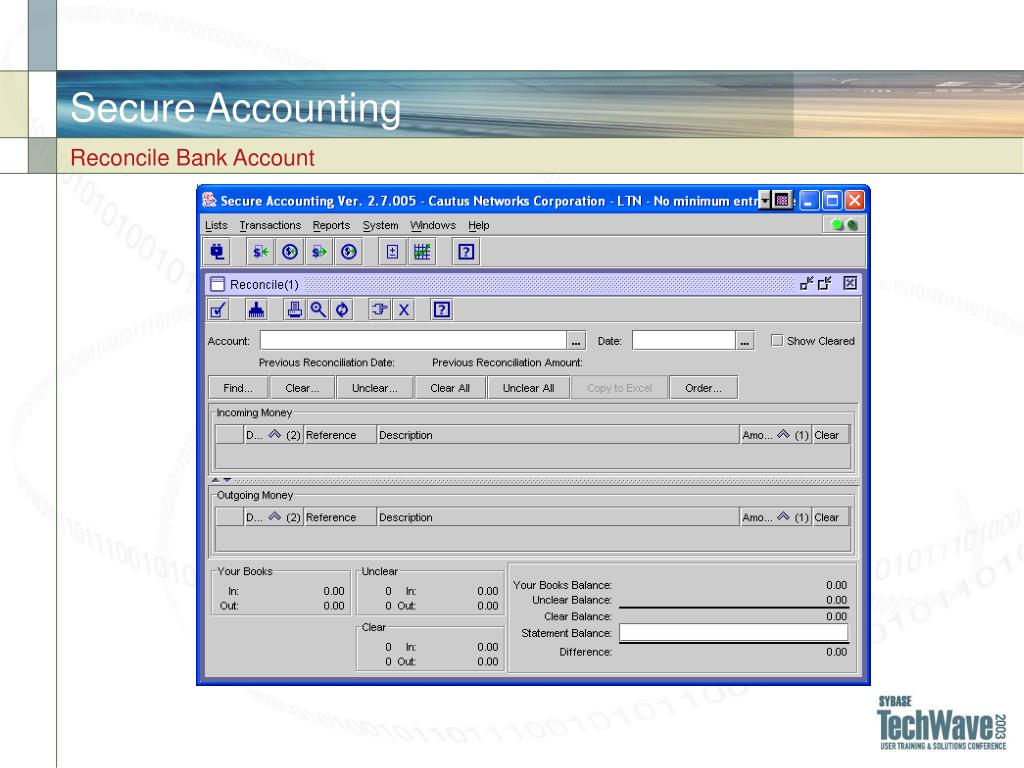
Task: Click the grid chart icon in main toolbar
Action: (x=422, y=251)
